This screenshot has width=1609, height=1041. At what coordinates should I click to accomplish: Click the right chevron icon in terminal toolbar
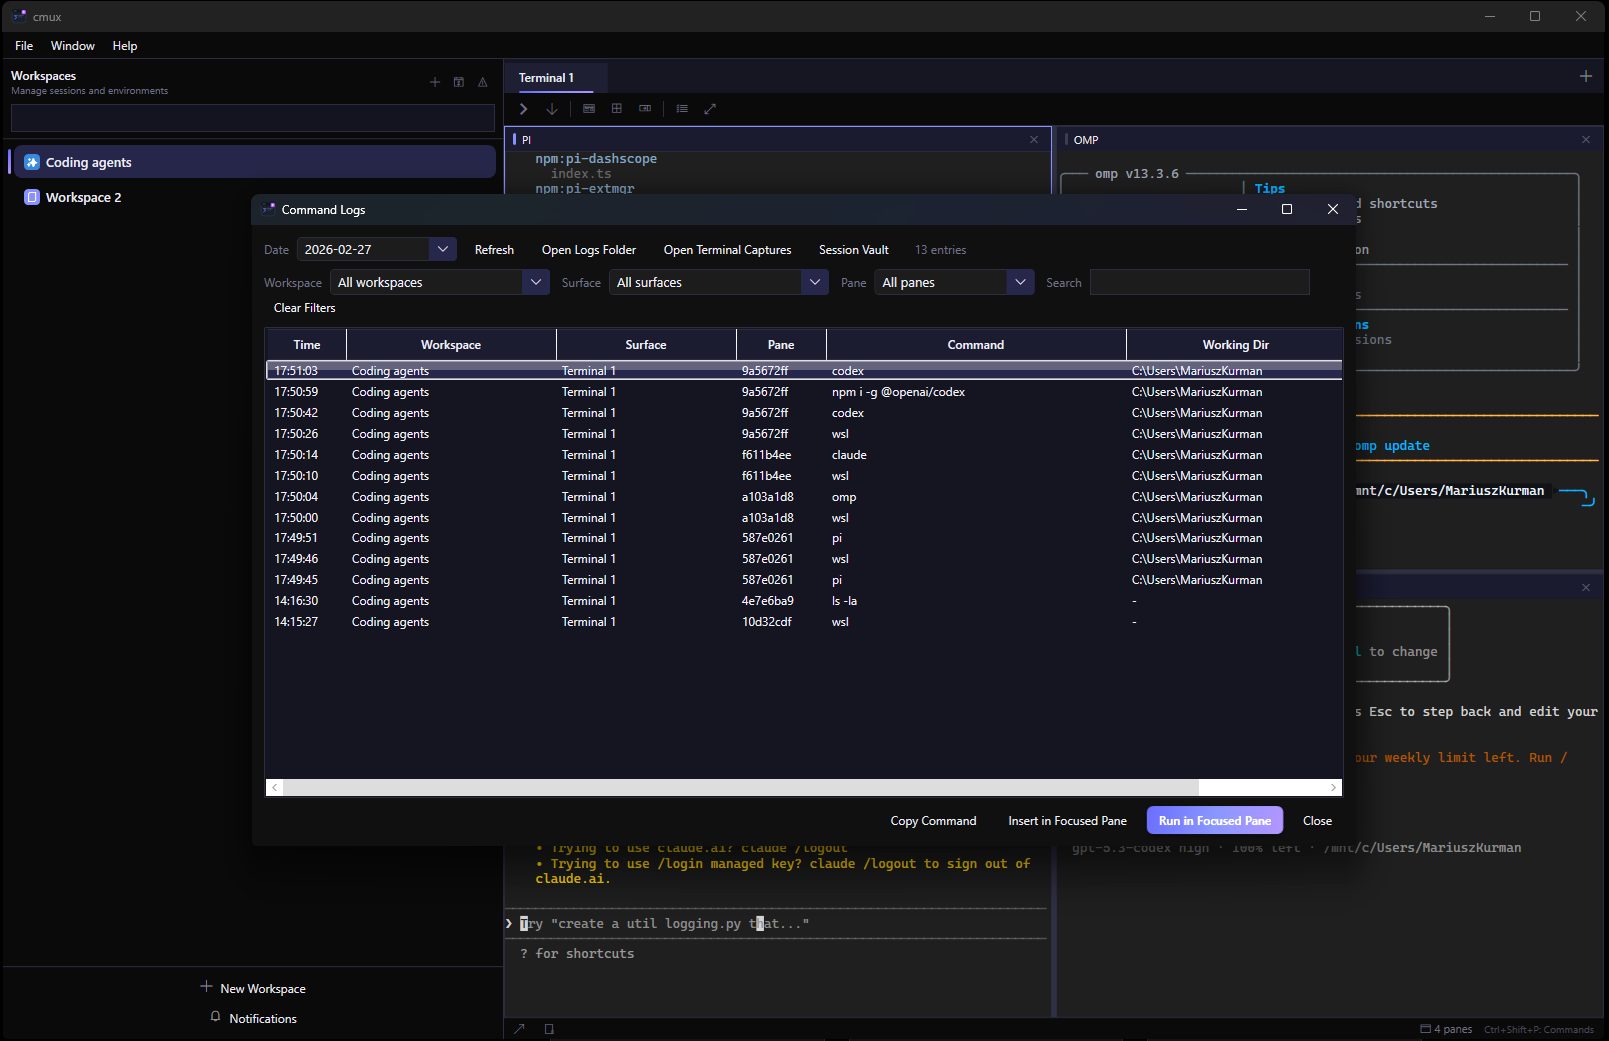[x=523, y=109]
